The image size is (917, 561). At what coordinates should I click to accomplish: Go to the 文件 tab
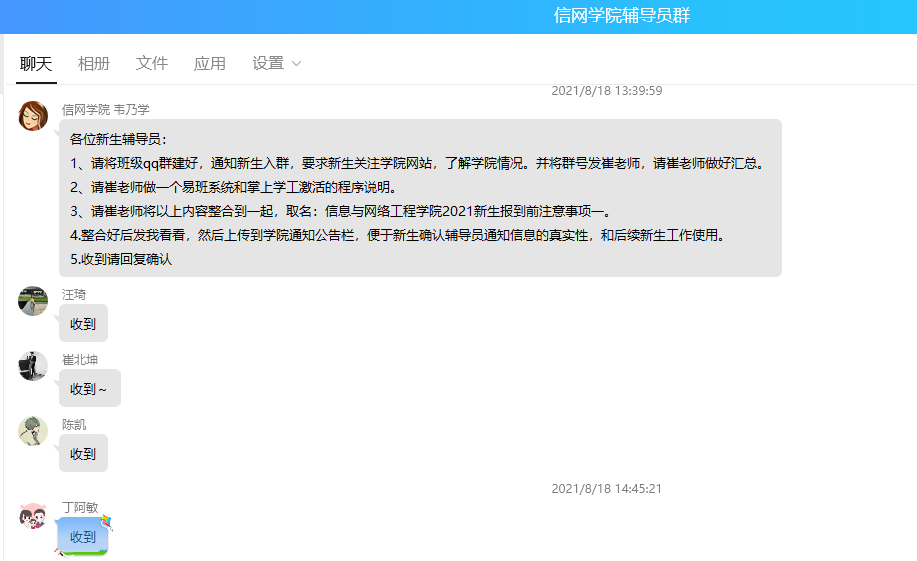click(152, 63)
